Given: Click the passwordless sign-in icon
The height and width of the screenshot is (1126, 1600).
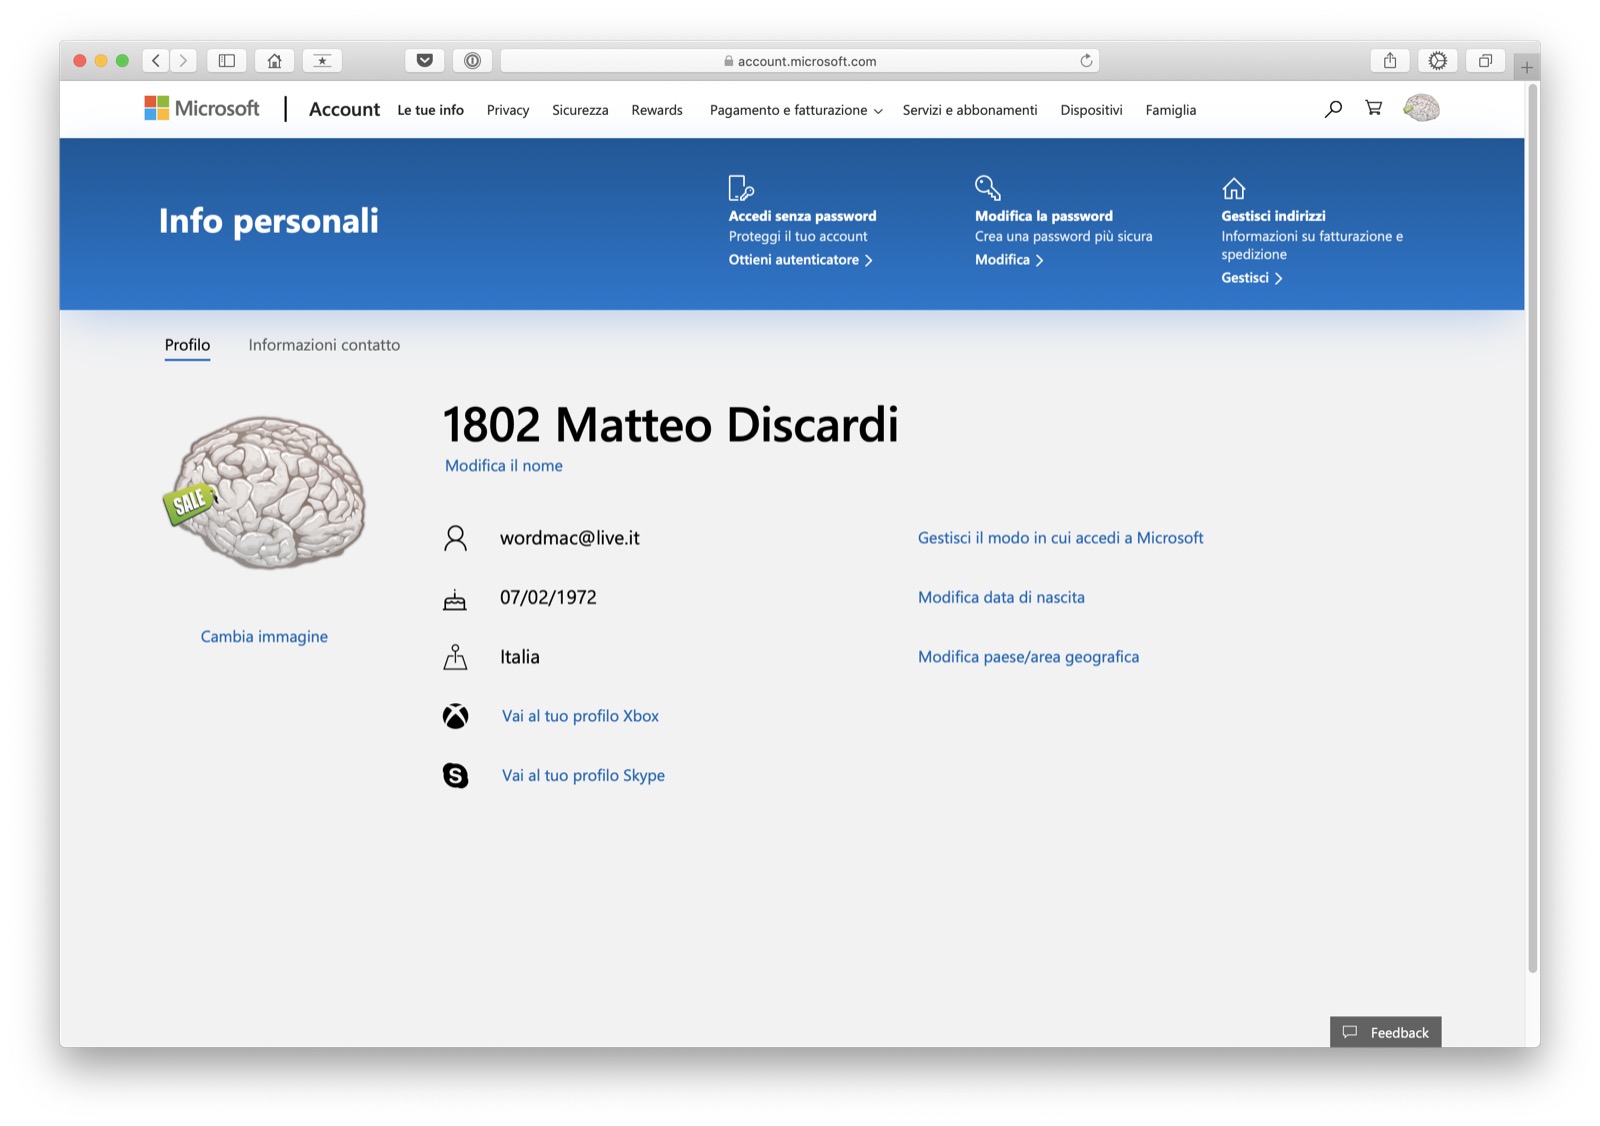Looking at the screenshot, I should coord(741,188).
